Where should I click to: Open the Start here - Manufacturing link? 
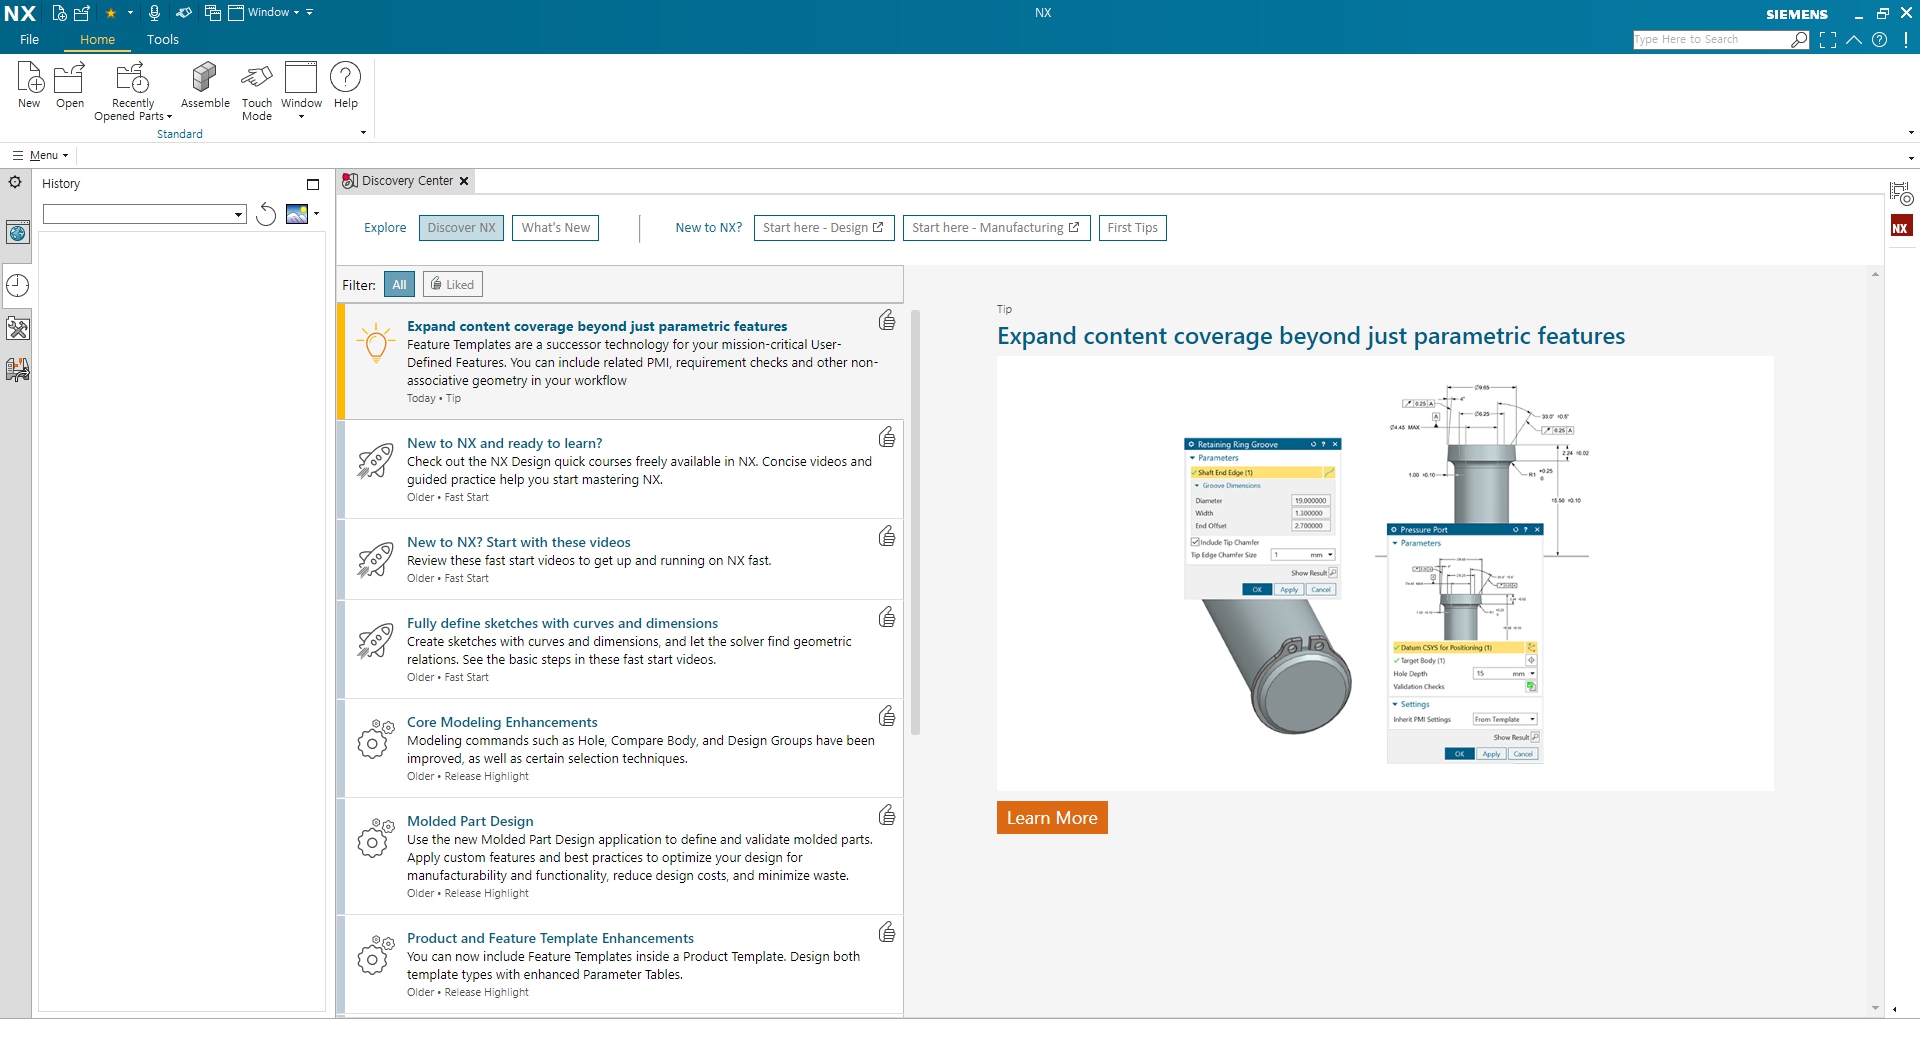[x=995, y=228]
